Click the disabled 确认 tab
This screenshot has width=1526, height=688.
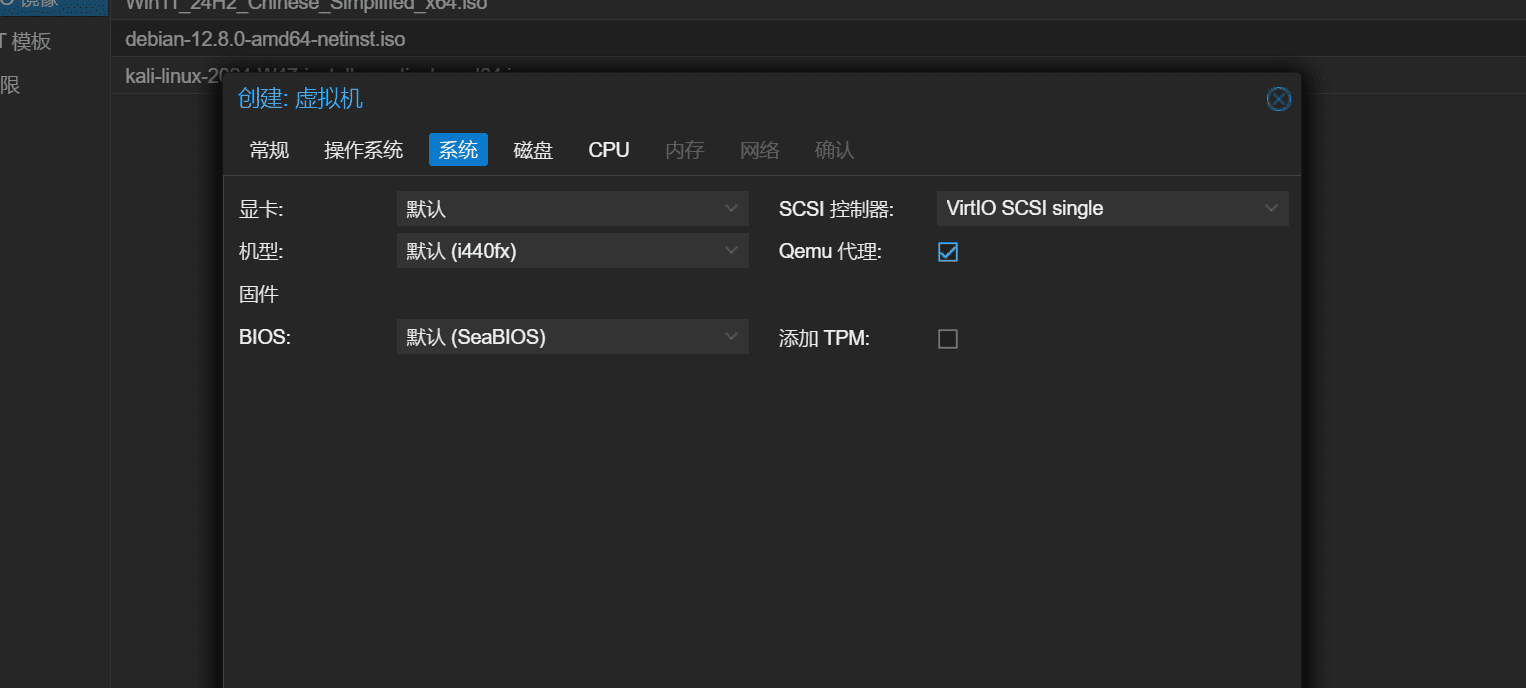pyautogui.click(x=835, y=150)
